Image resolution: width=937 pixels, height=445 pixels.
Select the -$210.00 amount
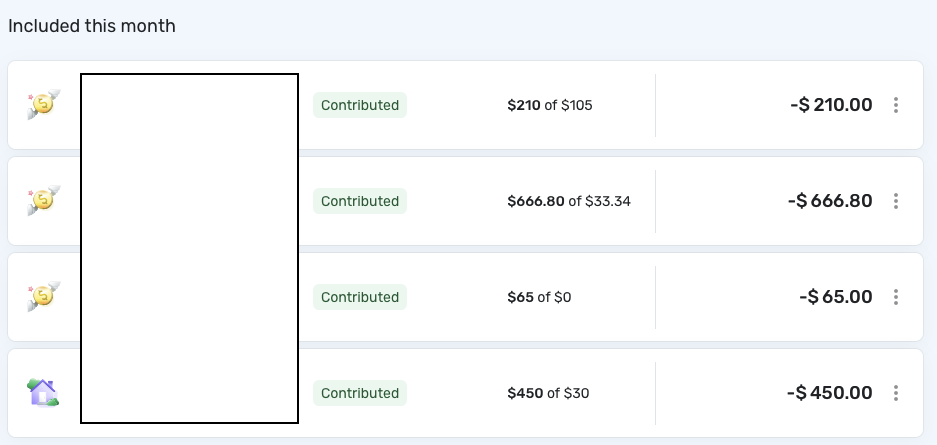(829, 105)
